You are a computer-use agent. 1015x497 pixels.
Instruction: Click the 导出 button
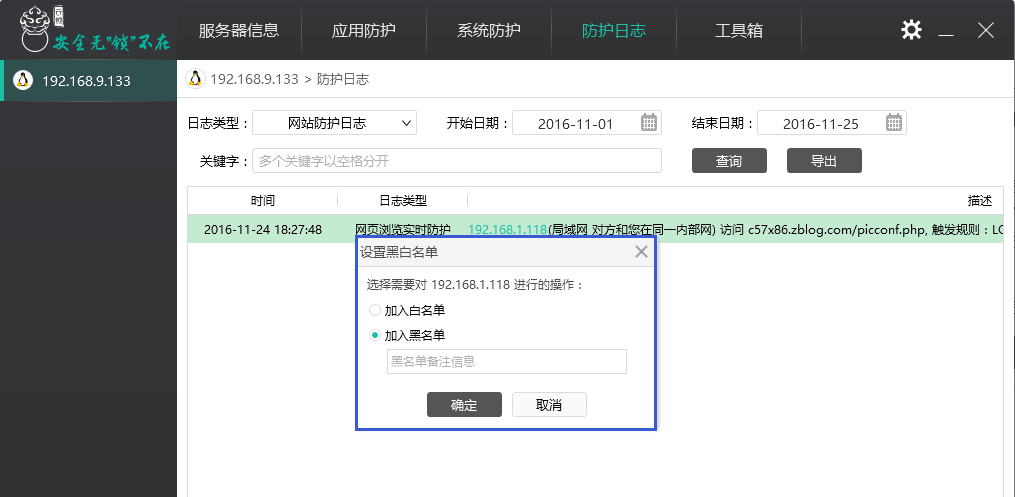click(824, 160)
